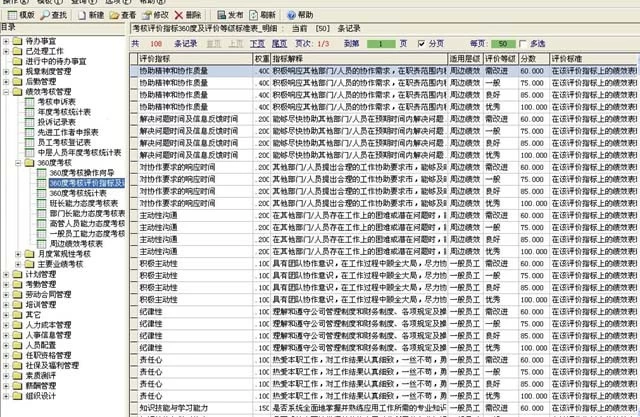
Task: Click the page number input field
Action: point(381,44)
